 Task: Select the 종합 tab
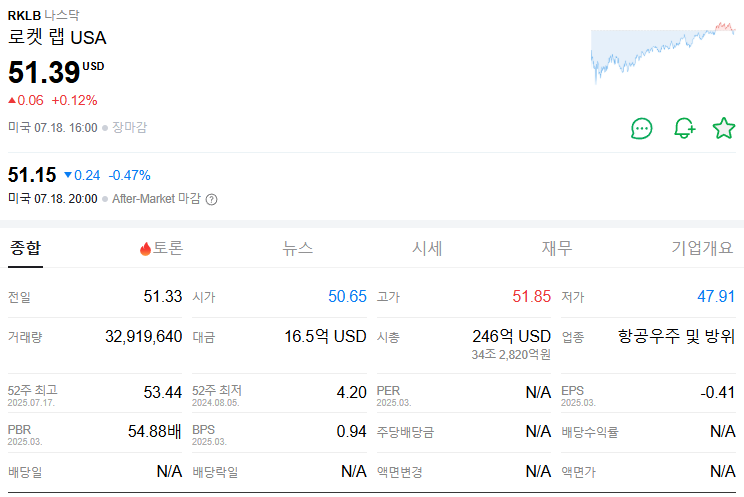[26, 248]
